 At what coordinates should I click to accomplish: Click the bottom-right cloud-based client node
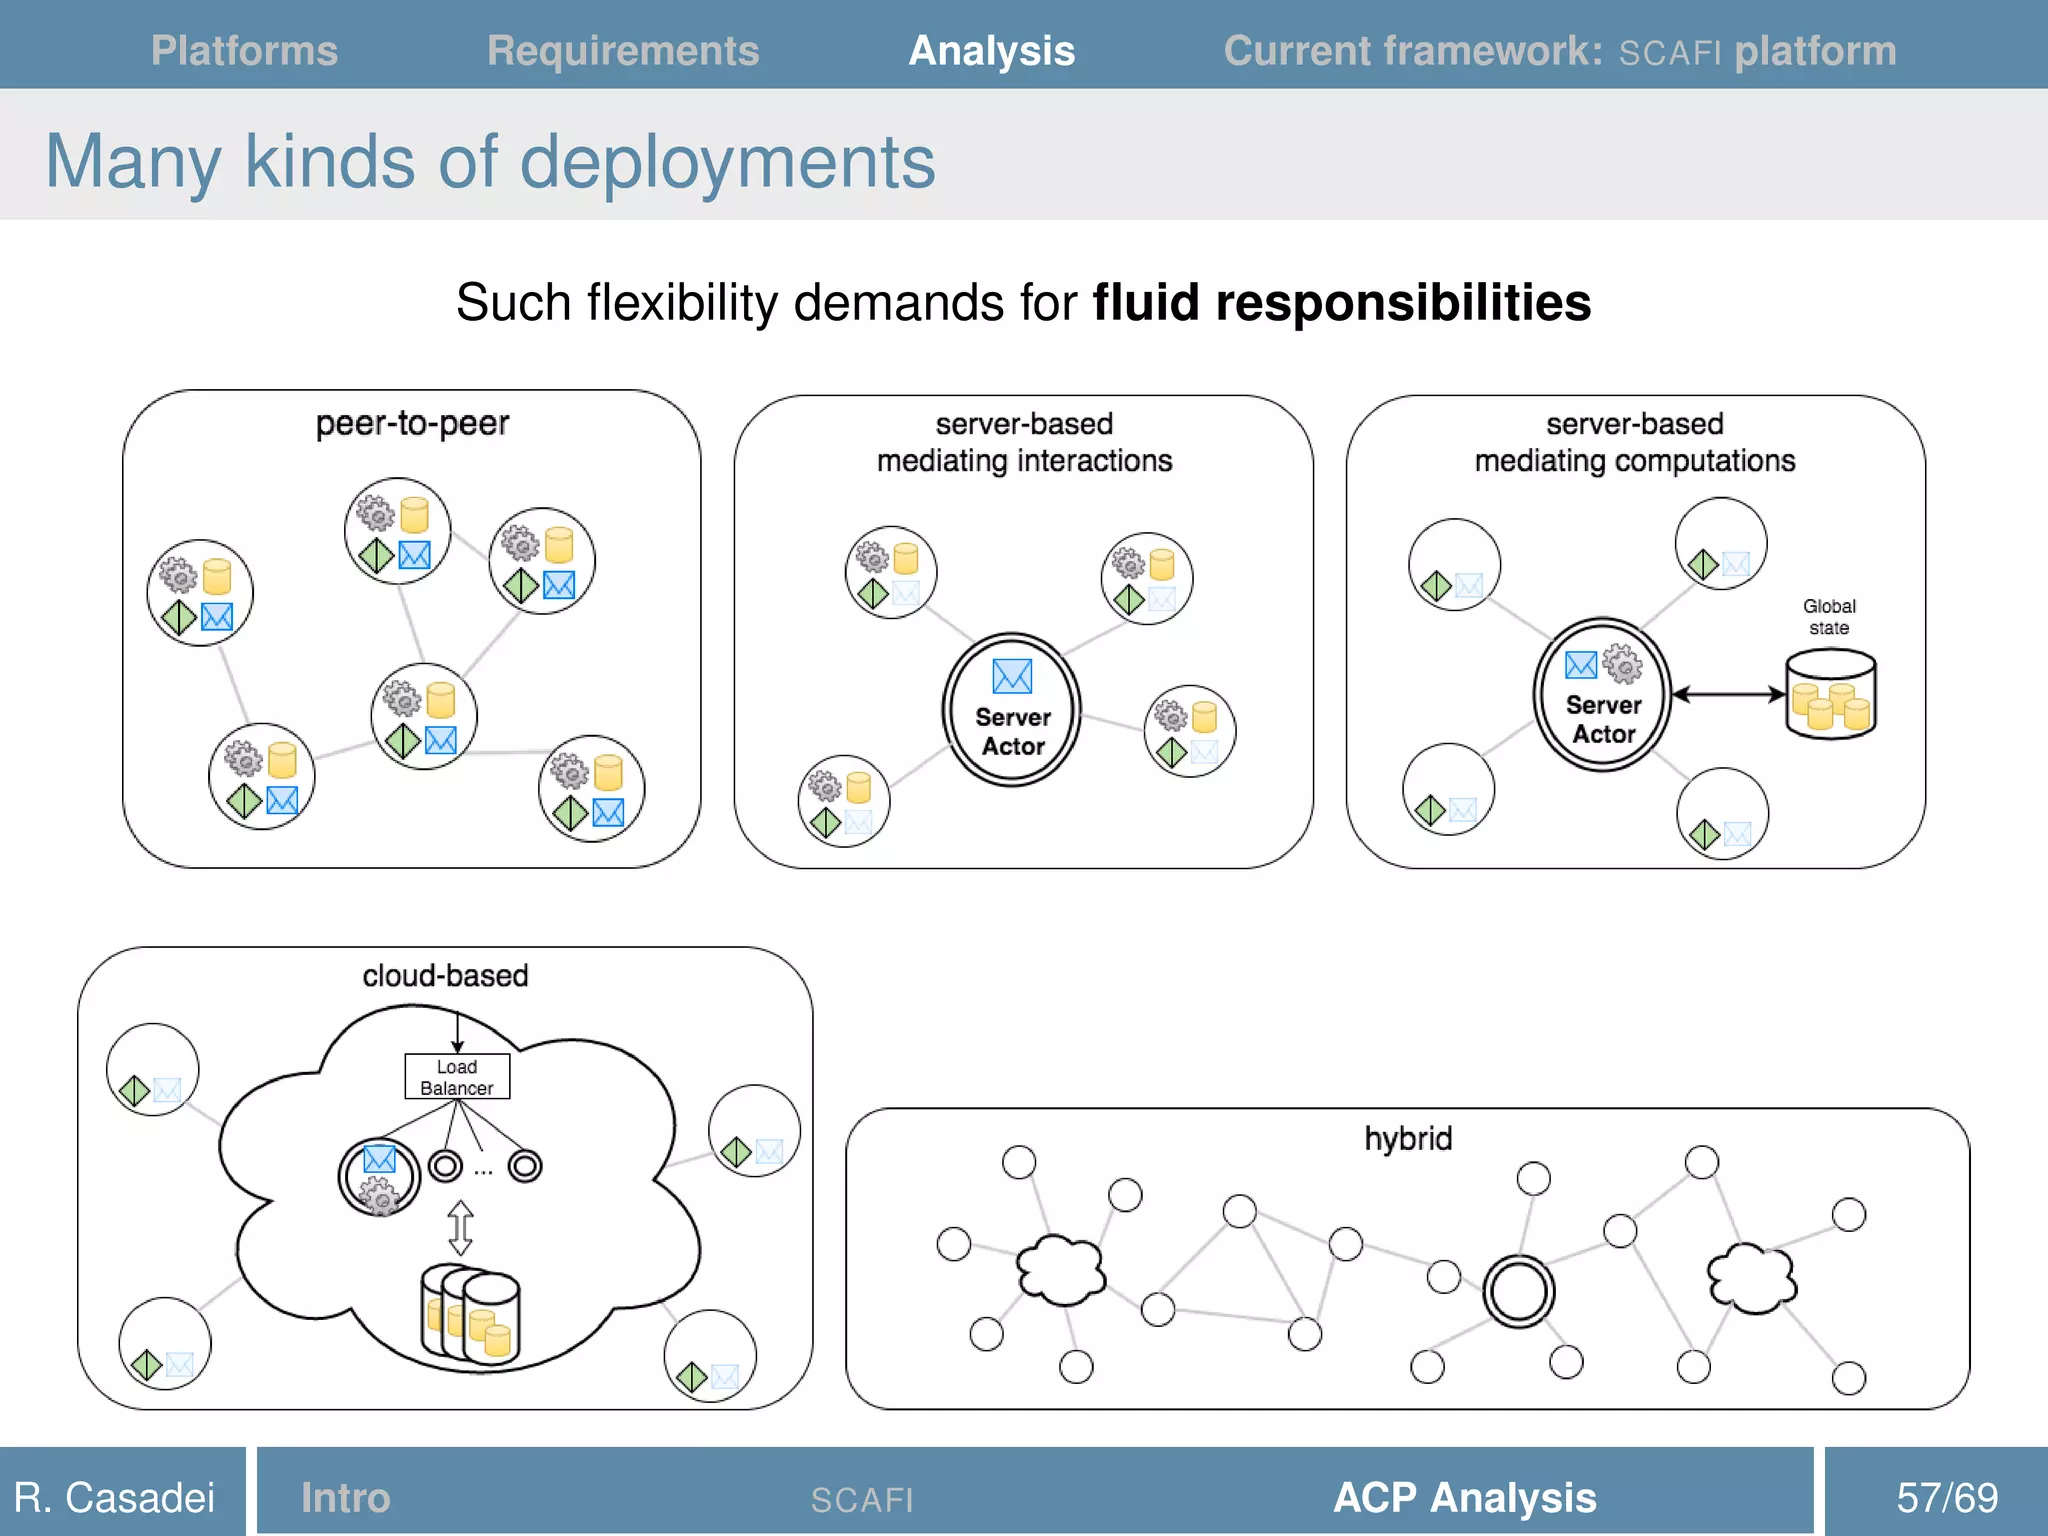pos(710,1356)
